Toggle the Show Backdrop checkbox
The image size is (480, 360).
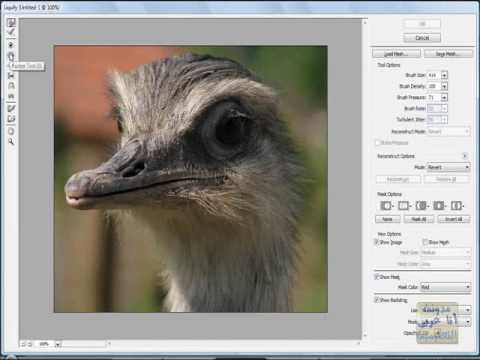376,300
